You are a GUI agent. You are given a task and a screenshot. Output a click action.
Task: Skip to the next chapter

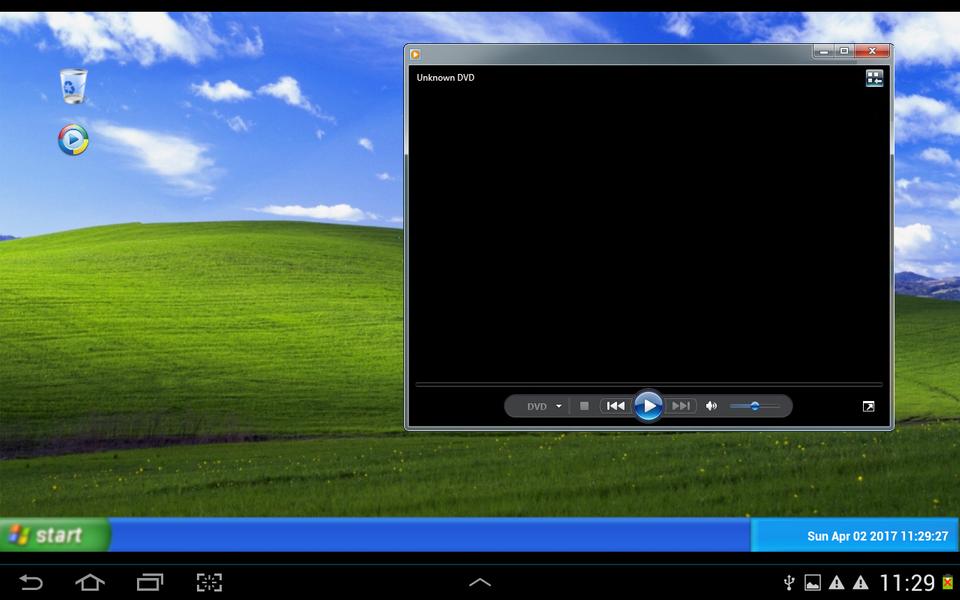pyautogui.click(x=680, y=406)
